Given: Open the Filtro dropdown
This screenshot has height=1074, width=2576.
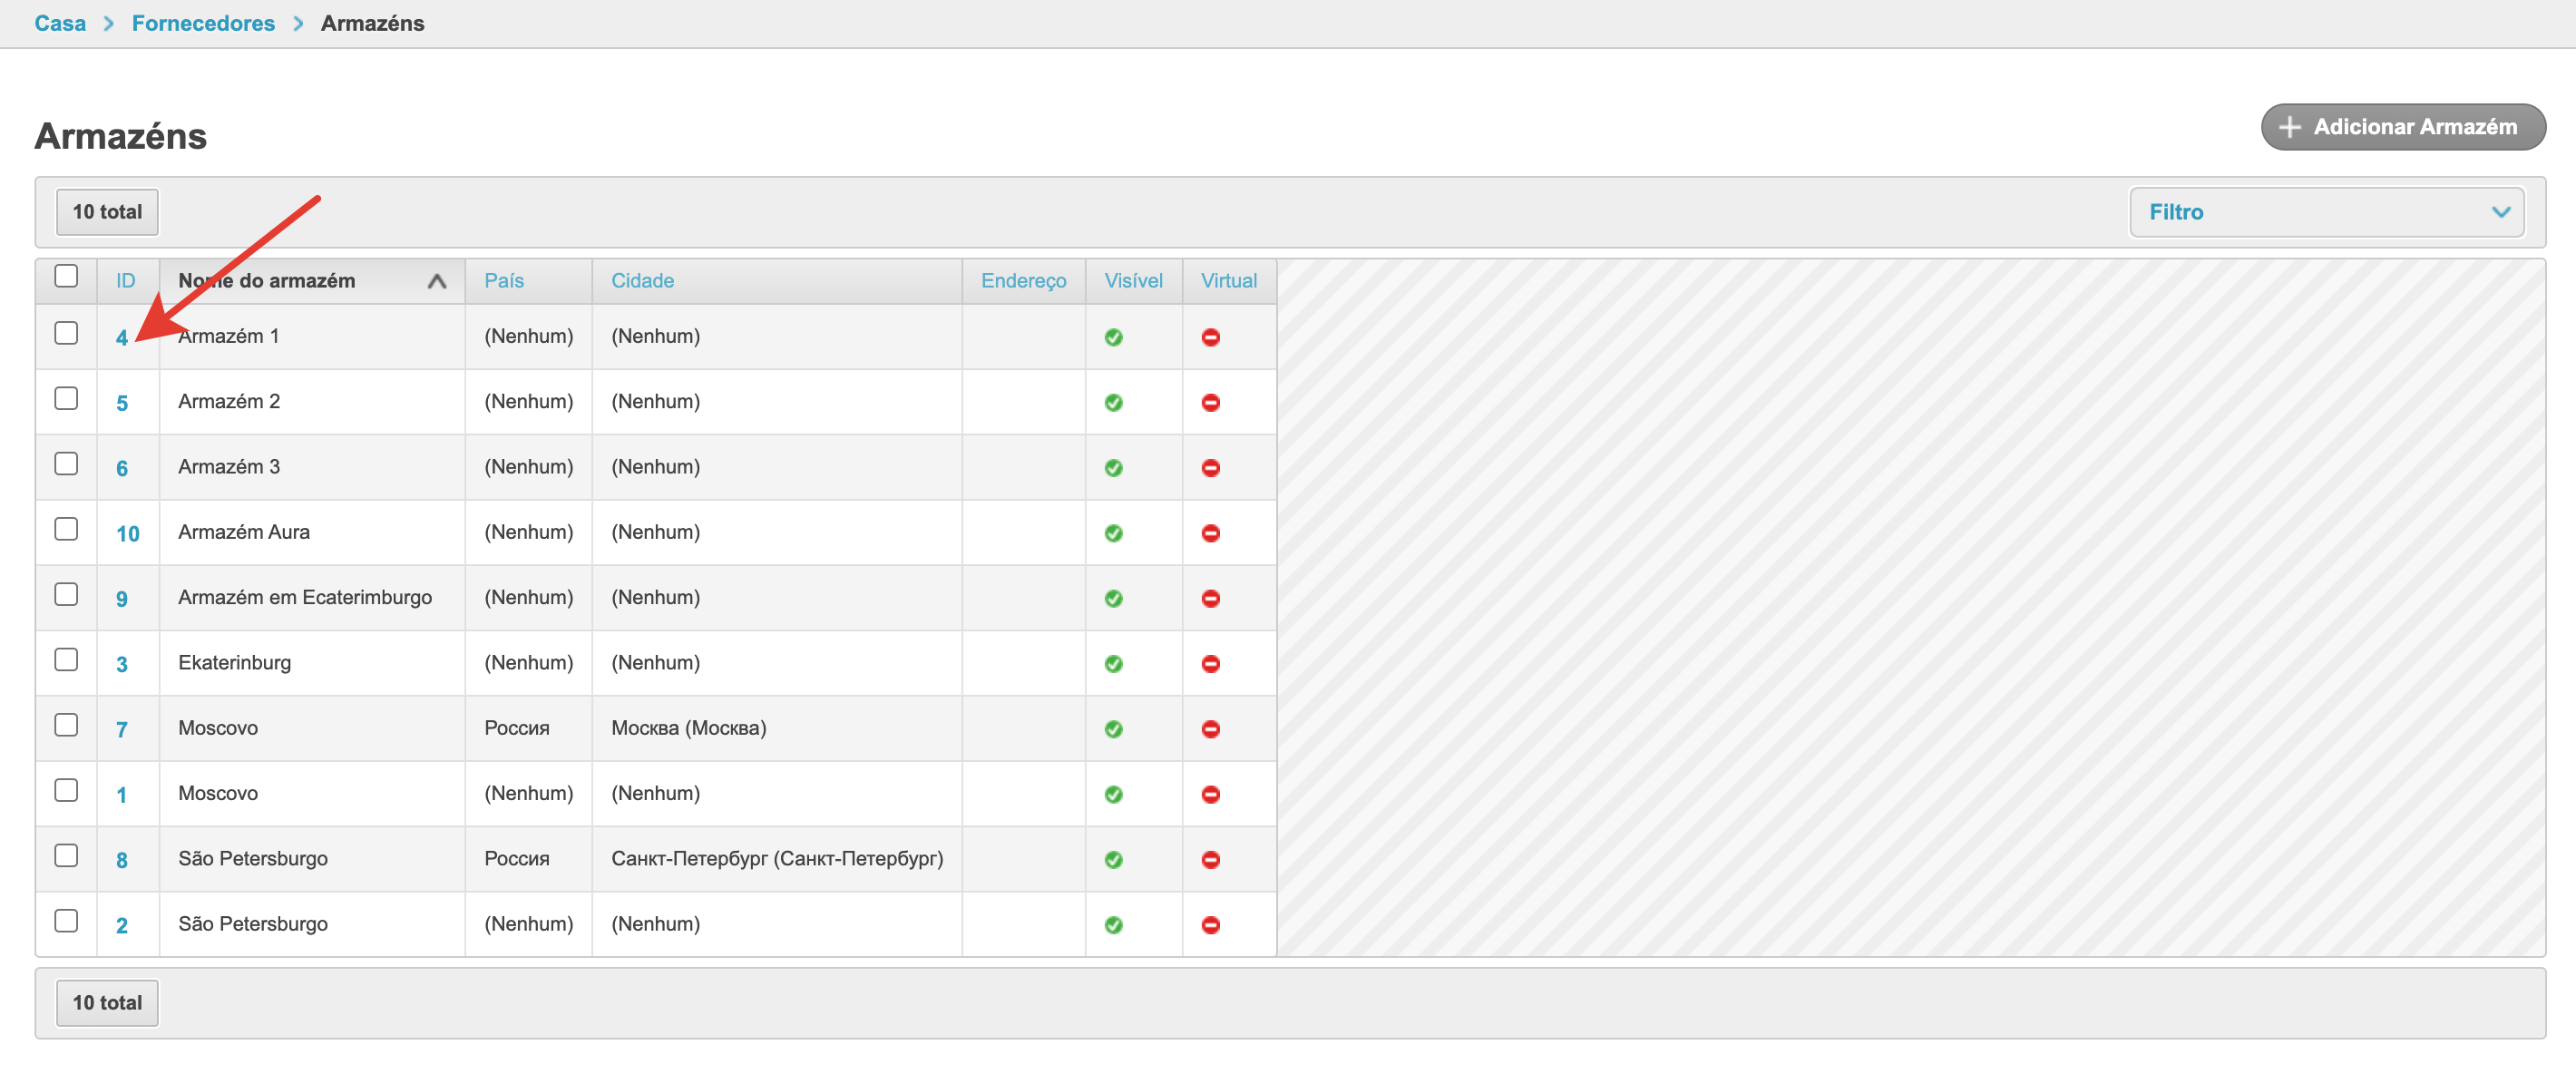Looking at the screenshot, I should [2326, 212].
